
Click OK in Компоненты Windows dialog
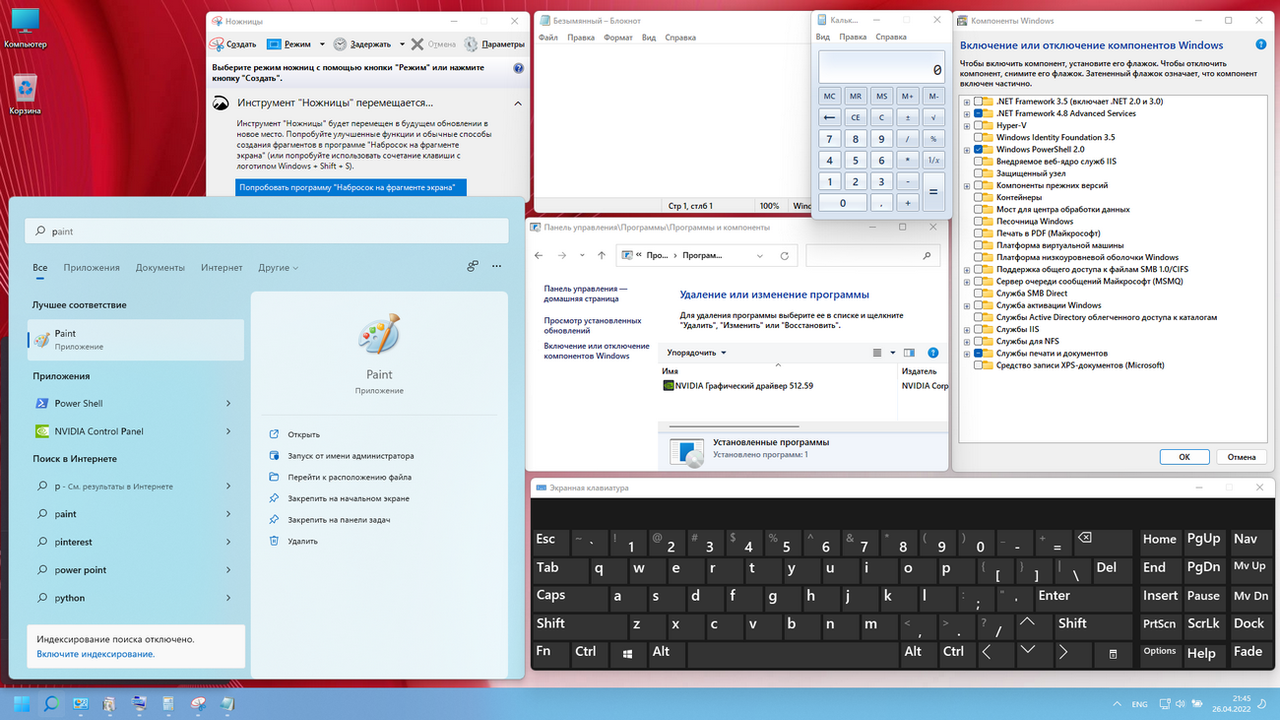pyautogui.click(x=1184, y=457)
